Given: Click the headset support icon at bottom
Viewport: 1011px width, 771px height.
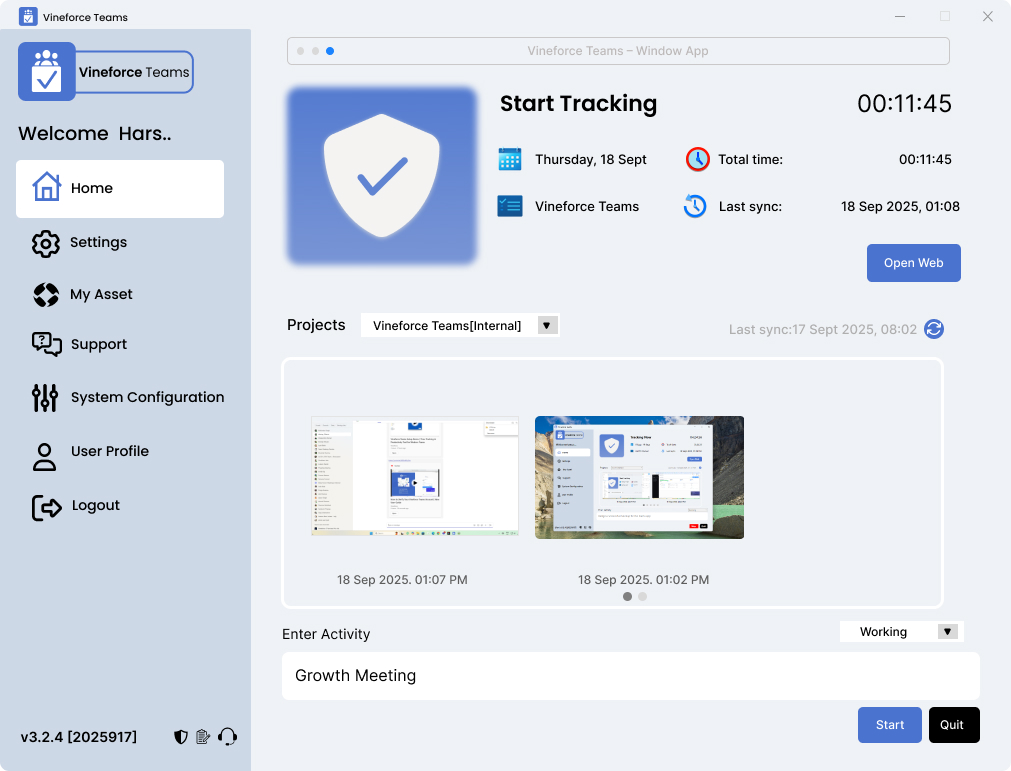Looking at the screenshot, I should point(228,736).
